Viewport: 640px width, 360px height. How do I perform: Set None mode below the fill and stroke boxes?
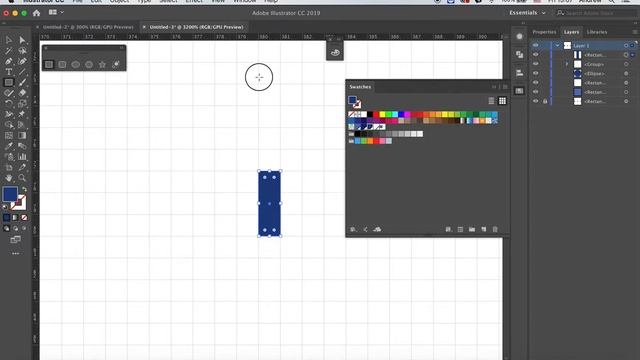pos(24,218)
